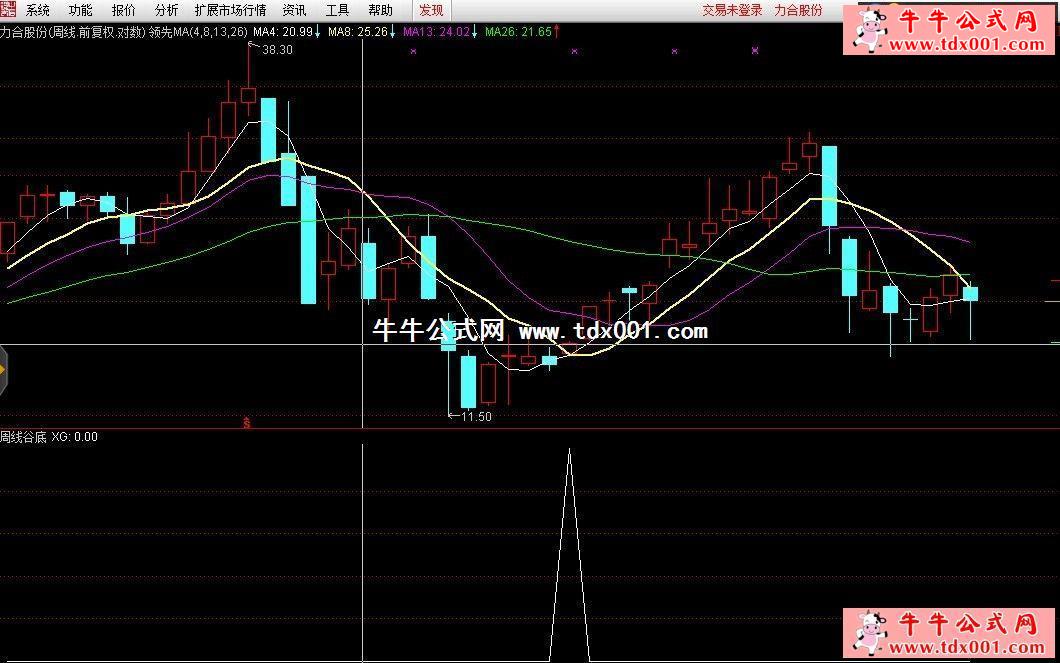Click the 领先MA(4,8,13,26) indicator label
Viewport: 1060px width, 663px height.
pyautogui.click(x=198, y=32)
